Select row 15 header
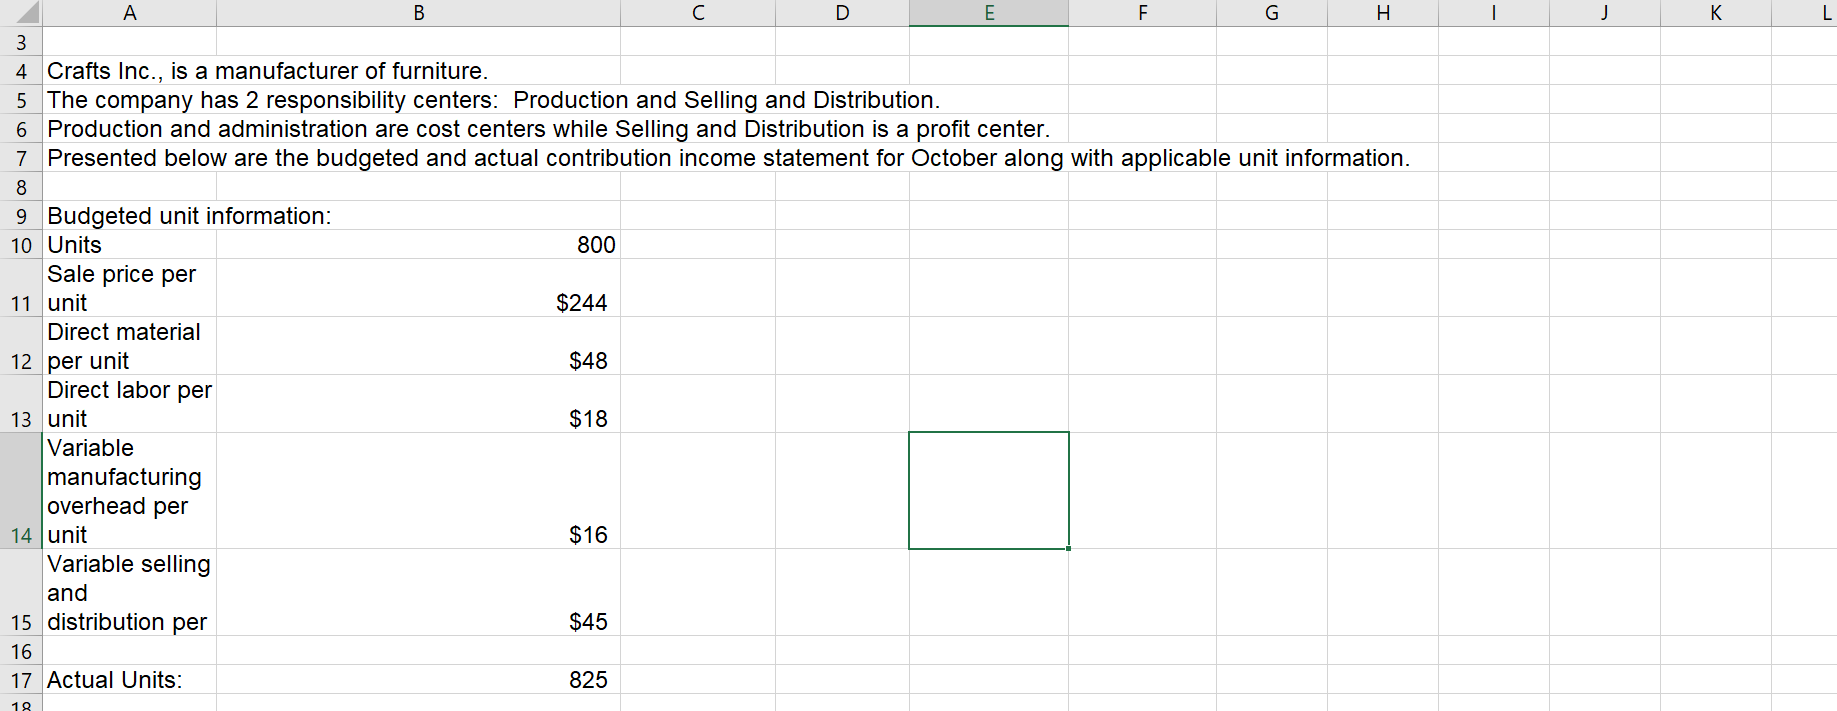This screenshot has width=1837, height=711. (x=21, y=592)
